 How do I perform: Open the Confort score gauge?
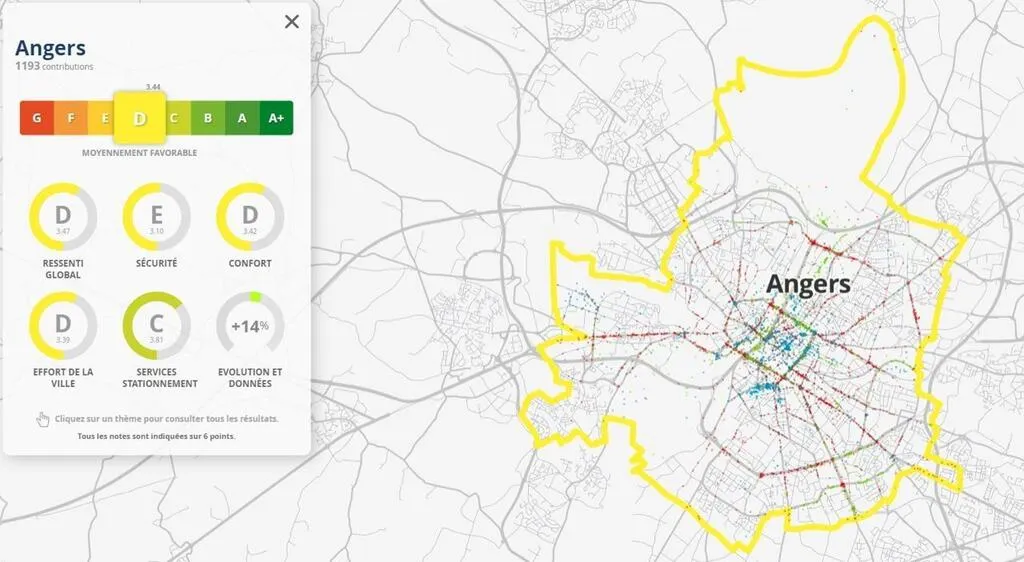[x=250, y=216]
